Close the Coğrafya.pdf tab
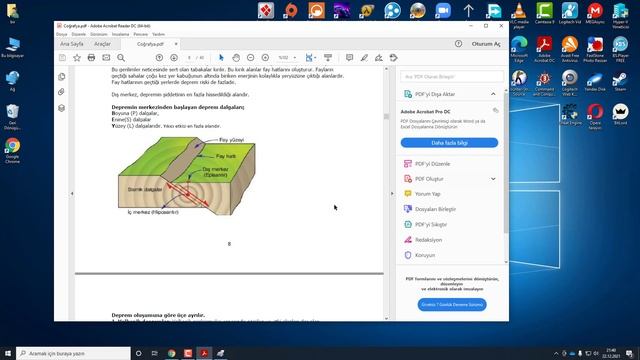This screenshot has width=640, height=360. pyautogui.click(x=176, y=44)
